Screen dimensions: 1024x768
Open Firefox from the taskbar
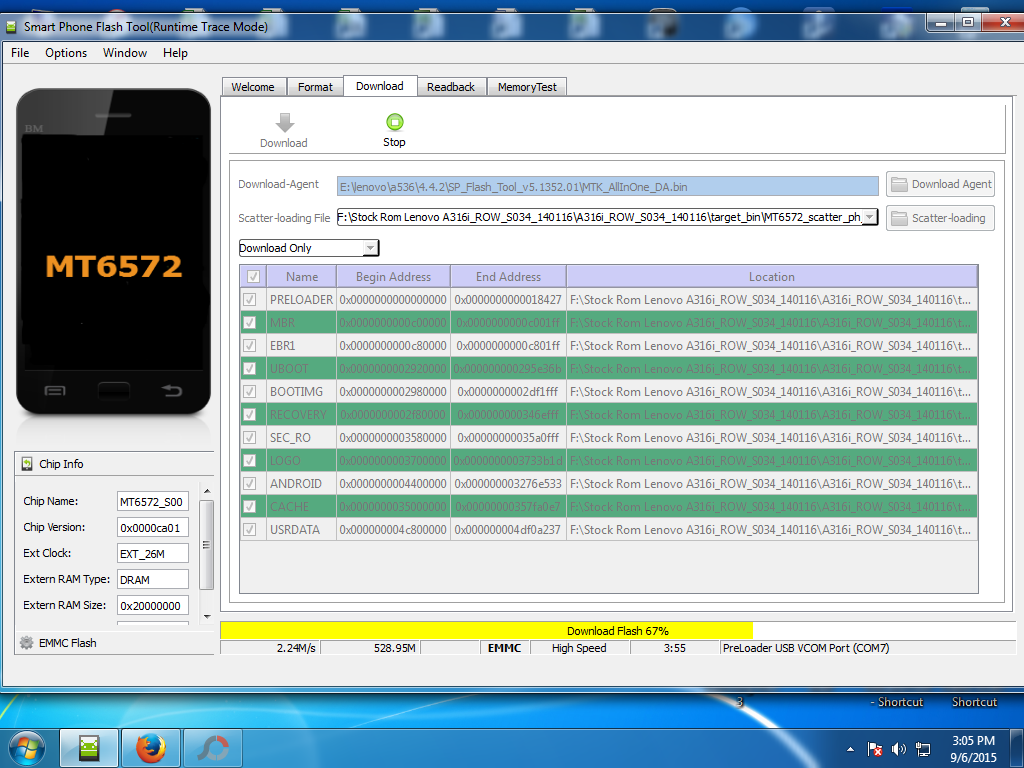click(x=150, y=747)
